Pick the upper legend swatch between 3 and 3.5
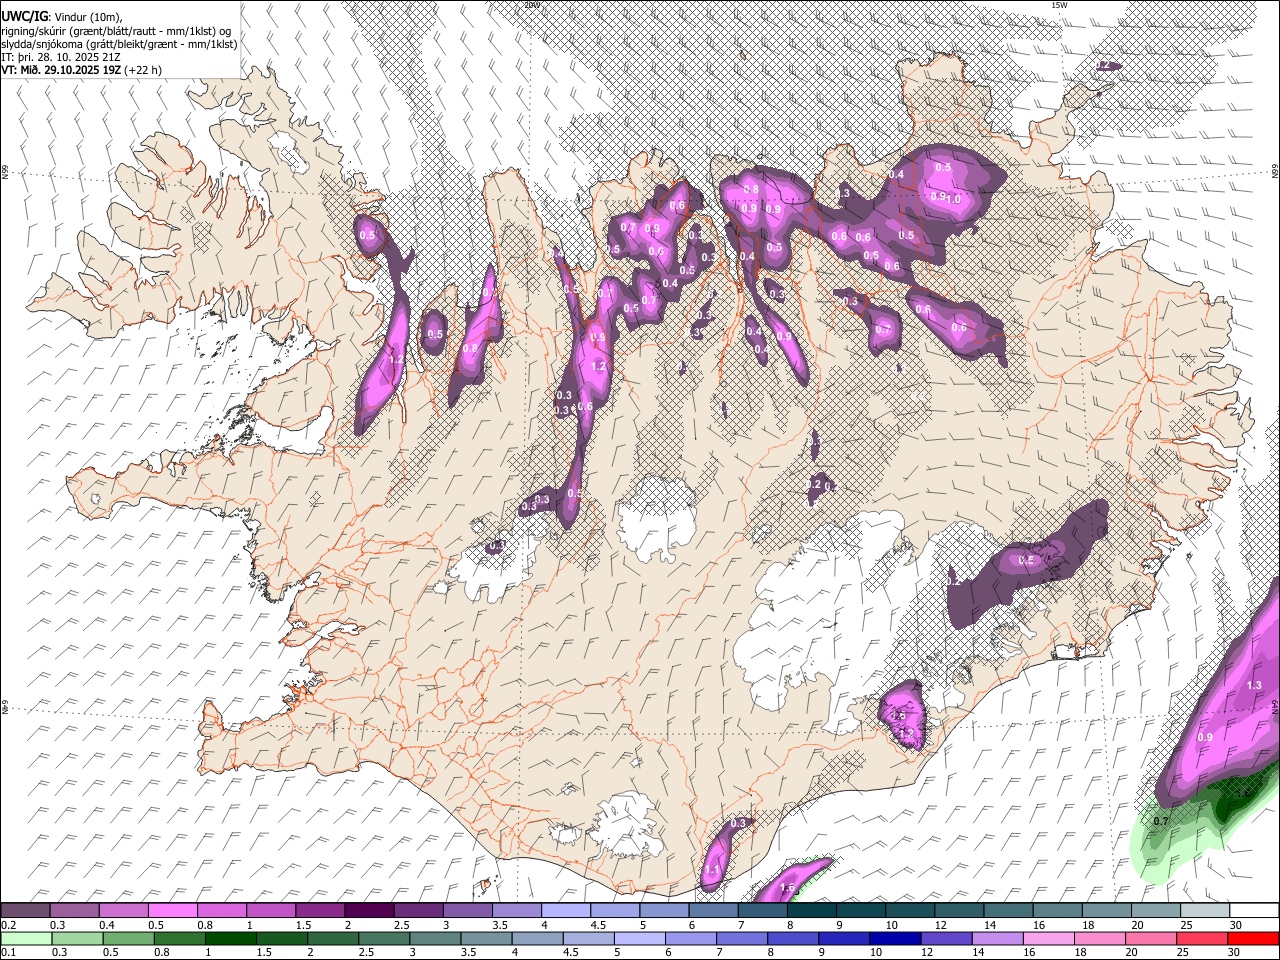This screenshot has height=960, width=1280. (x=466, y=910)
